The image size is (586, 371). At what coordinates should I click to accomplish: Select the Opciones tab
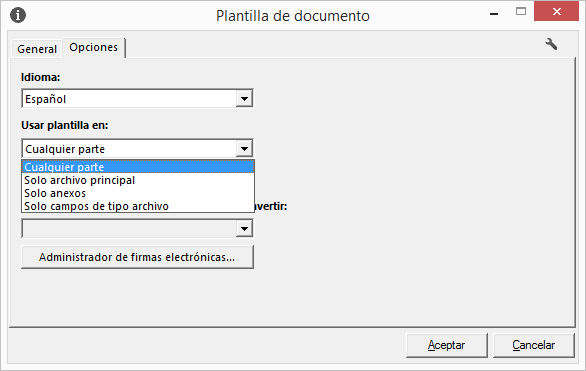pyautogui.click(x=94, y=47)
